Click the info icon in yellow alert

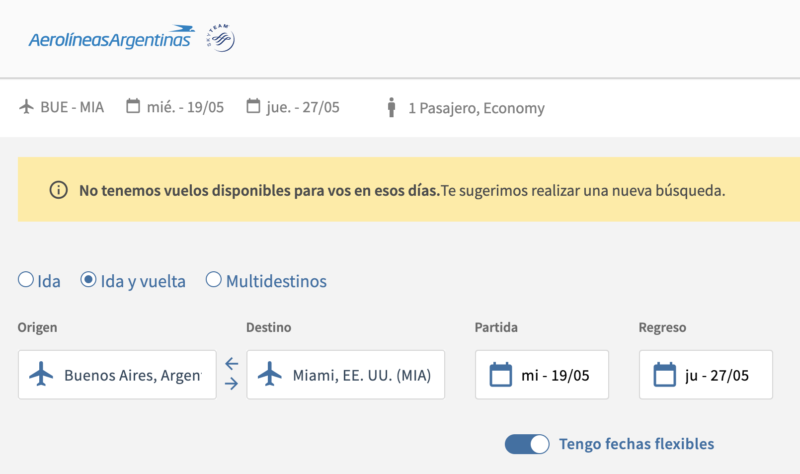(58, 189)
